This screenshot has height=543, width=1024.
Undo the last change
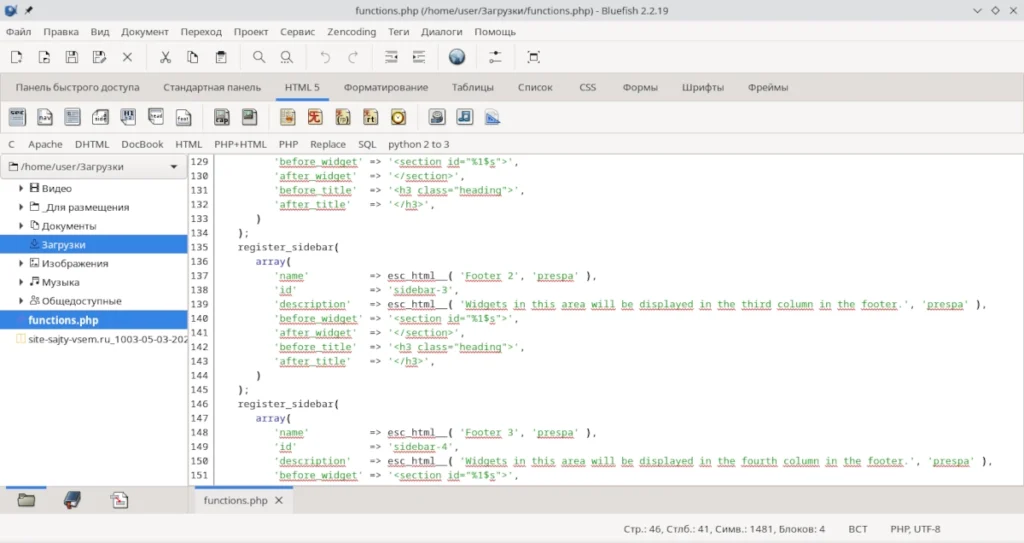pos(325,58)
